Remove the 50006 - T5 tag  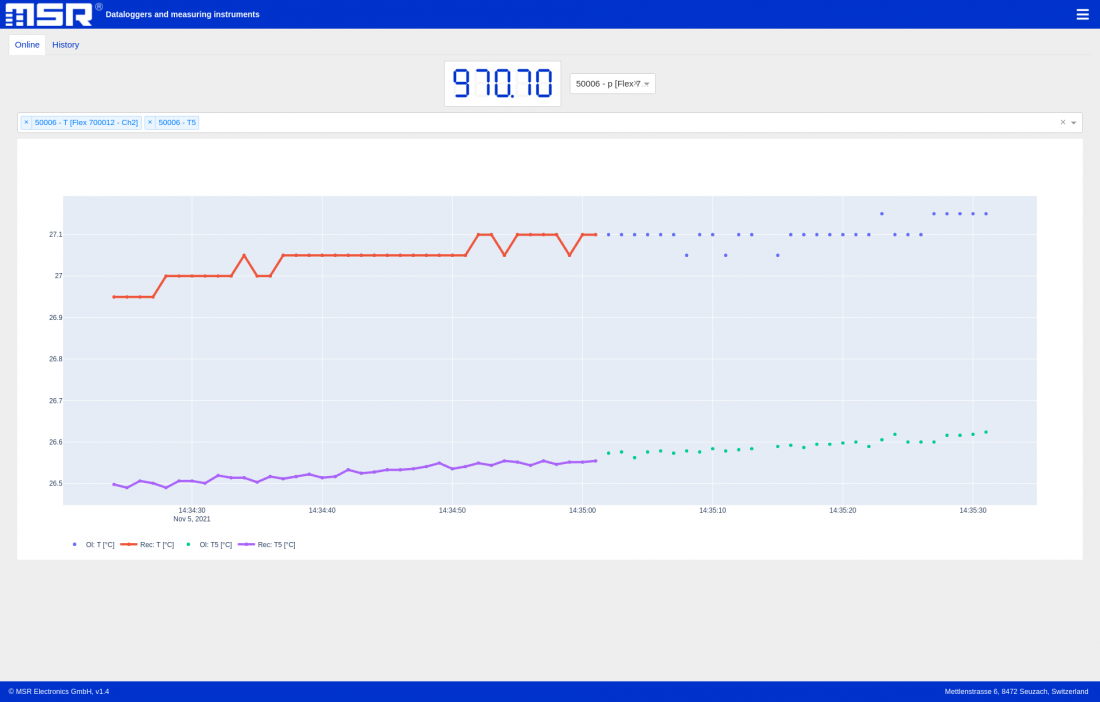coord(150,122)
